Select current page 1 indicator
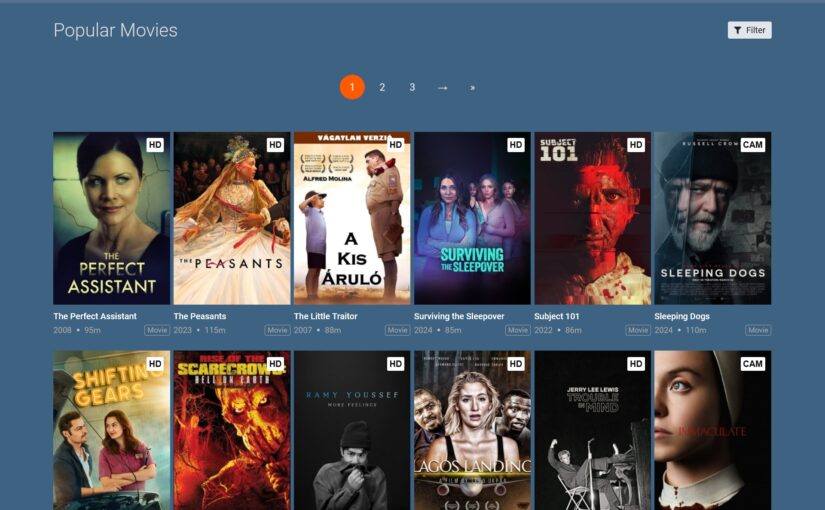 [352, 88]
